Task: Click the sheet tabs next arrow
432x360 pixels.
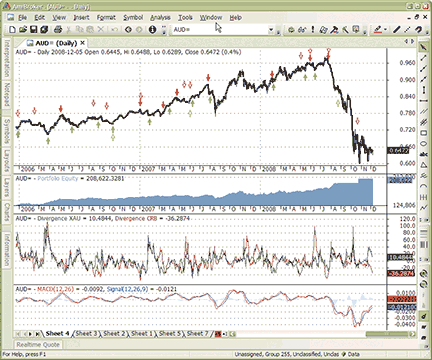Action: [30, 334]
